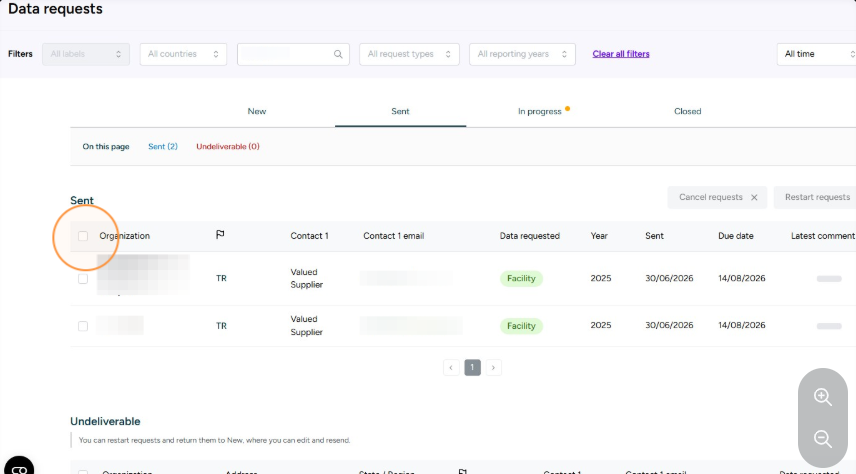Select page 1 in pagination
The image size is (856, 474).
[x=472, y=368]
